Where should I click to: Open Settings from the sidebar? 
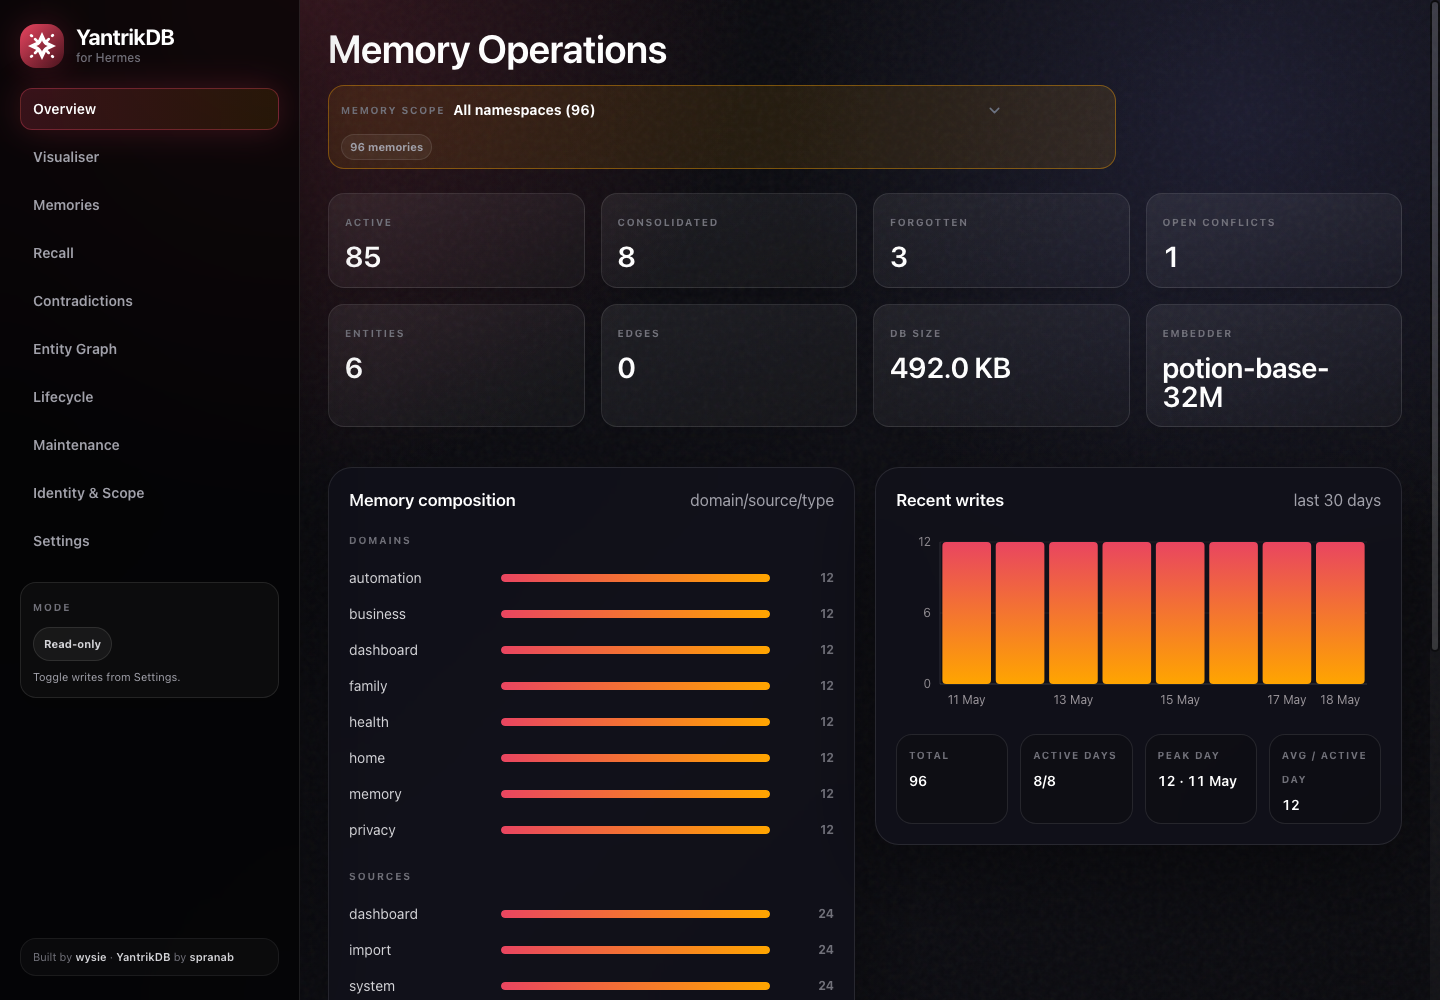coord(149,541)
